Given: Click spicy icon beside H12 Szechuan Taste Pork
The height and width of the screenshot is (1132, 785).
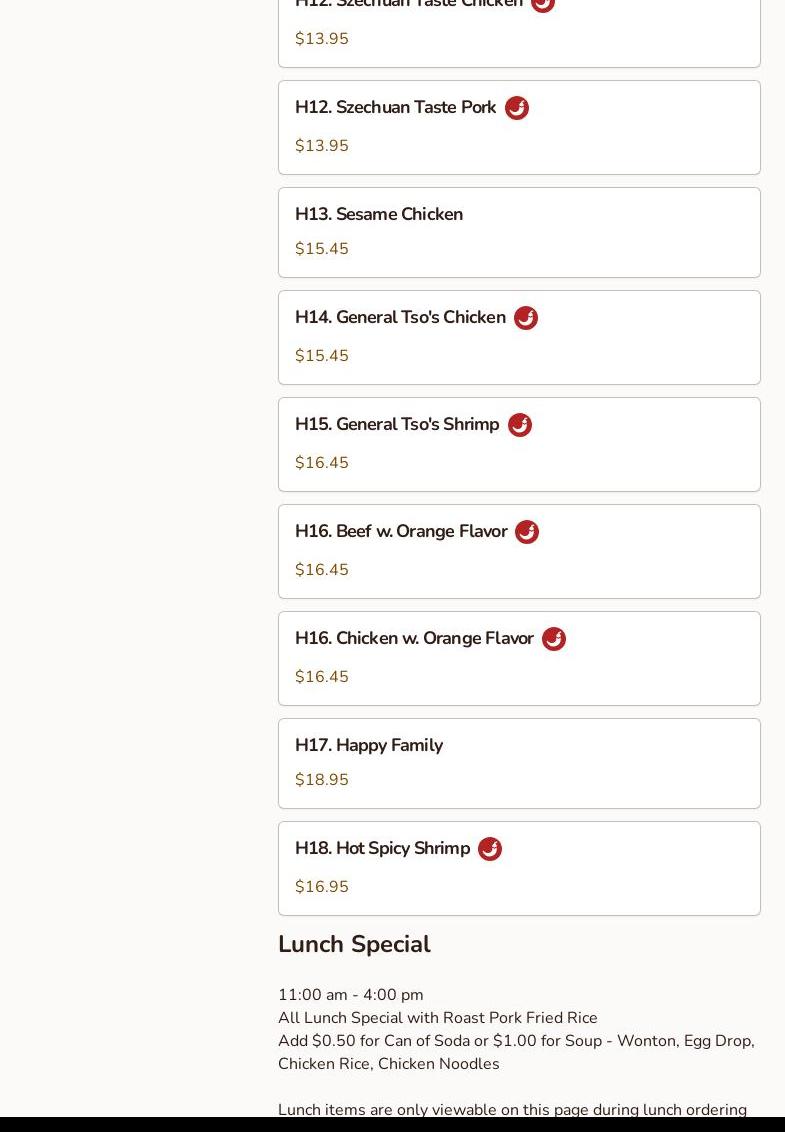Looking at the screenshot, I should (x=516, y=108).
